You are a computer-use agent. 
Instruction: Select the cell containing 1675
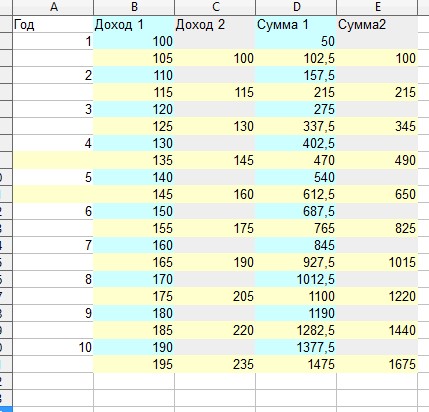click(x=377, y=364)
